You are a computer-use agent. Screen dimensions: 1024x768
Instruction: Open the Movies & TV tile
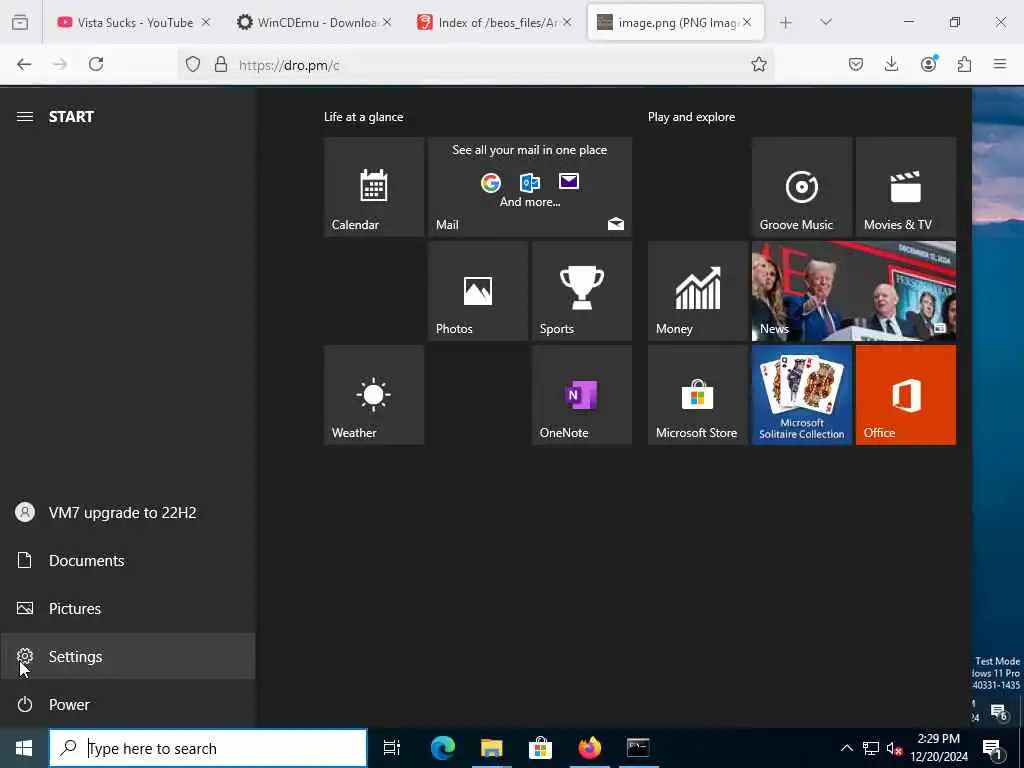906,187
